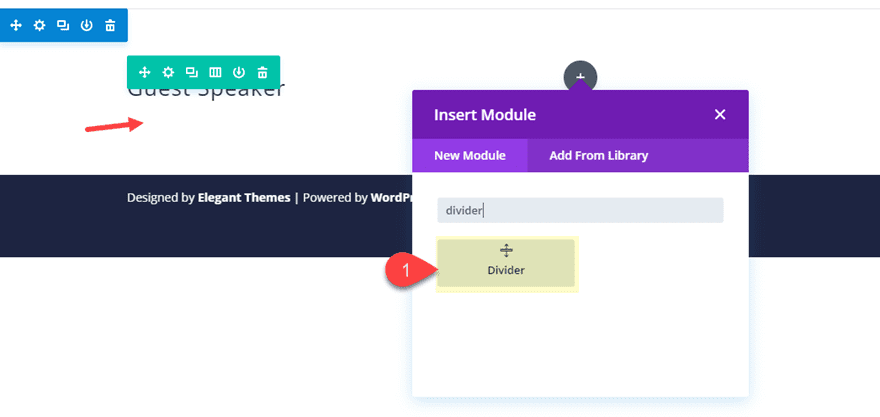The image size is (880, 417).
Task: Open the Elegant Themes footer link
Action: pos(244,198)
